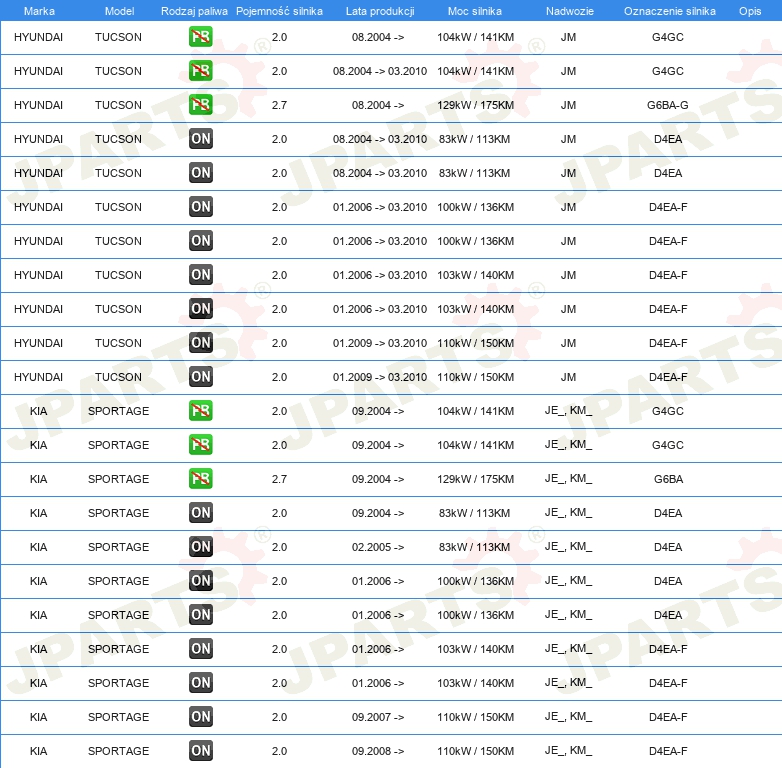The height and width of the screenshot is (768, 782).
Task: Click the Oznaczenie silnika column header
Action: tap(669, 11)
